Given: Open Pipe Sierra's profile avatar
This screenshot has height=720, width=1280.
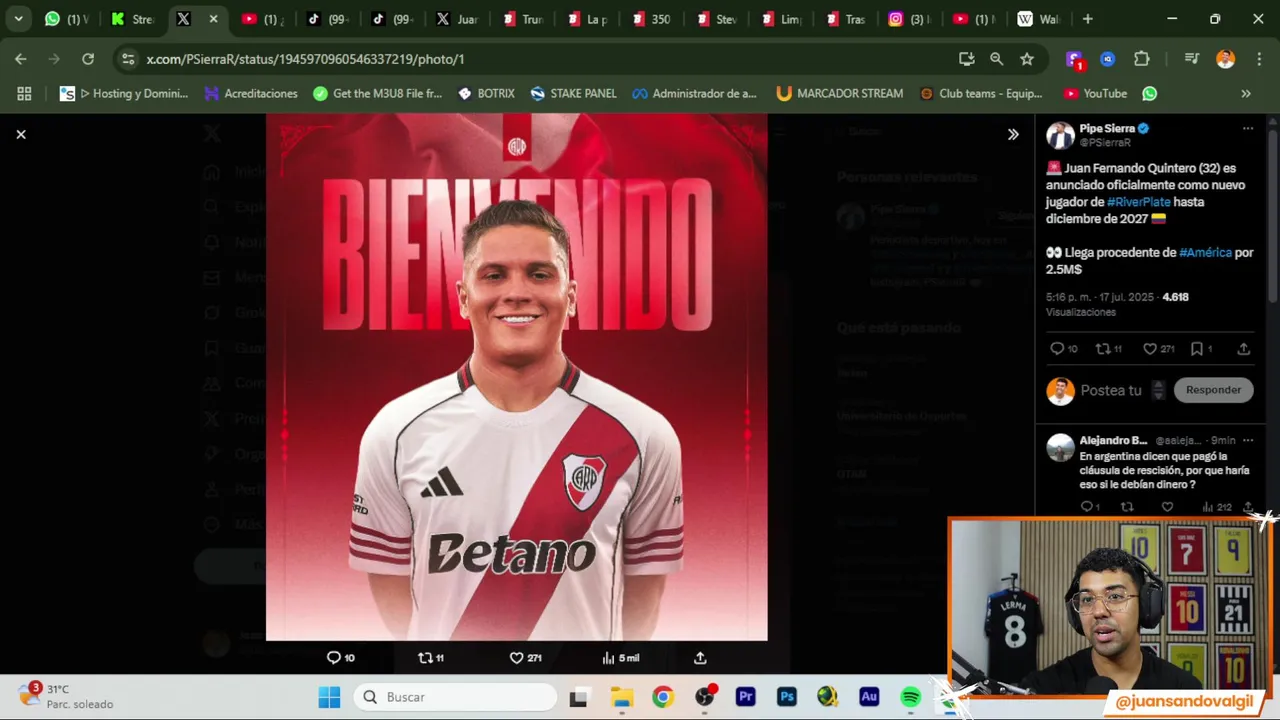Looking at the screenshot, I should 1060,135.
